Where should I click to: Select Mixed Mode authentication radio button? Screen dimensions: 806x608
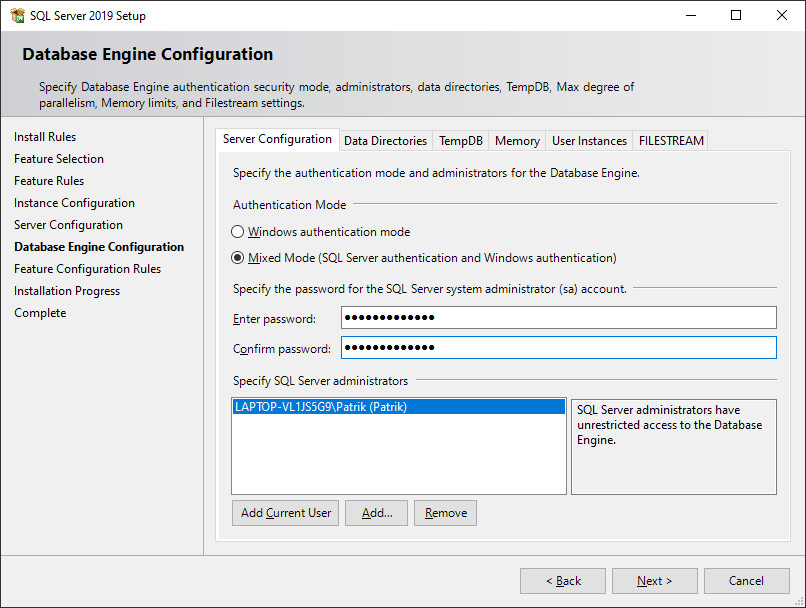click(x=237, y=257)
